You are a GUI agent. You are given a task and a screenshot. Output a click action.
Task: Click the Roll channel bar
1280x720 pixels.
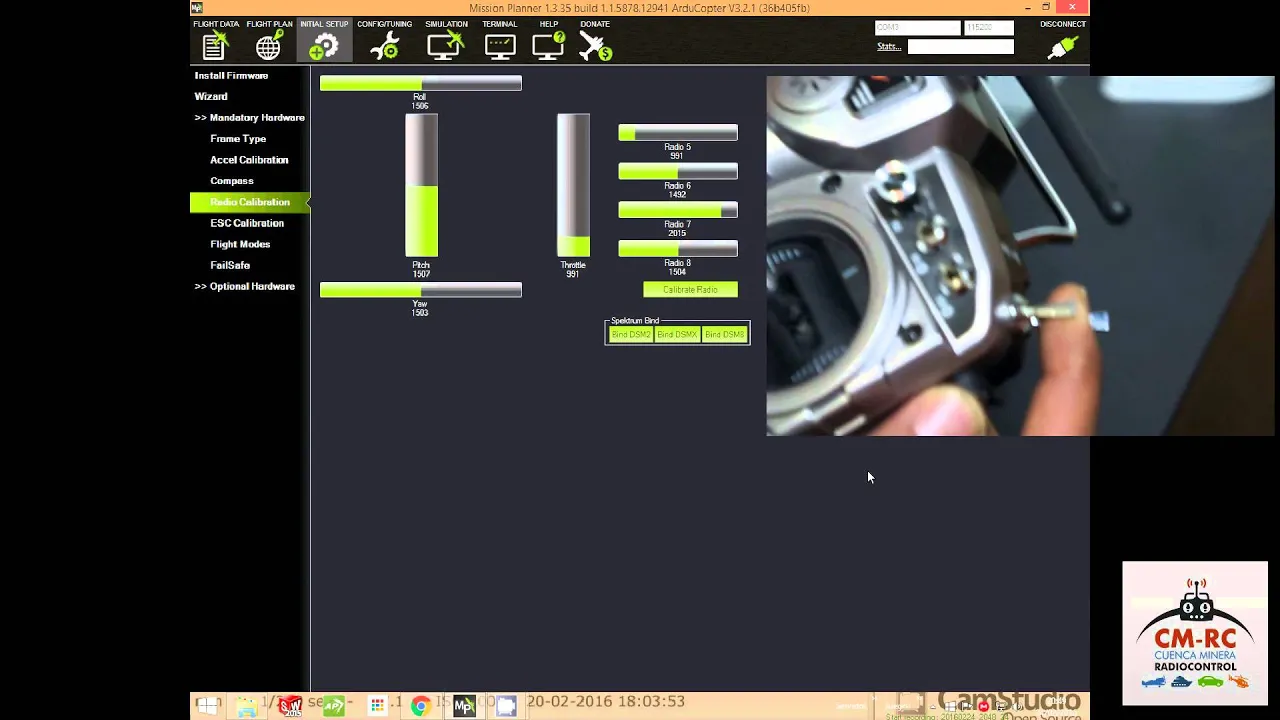[x=420, y=84]
